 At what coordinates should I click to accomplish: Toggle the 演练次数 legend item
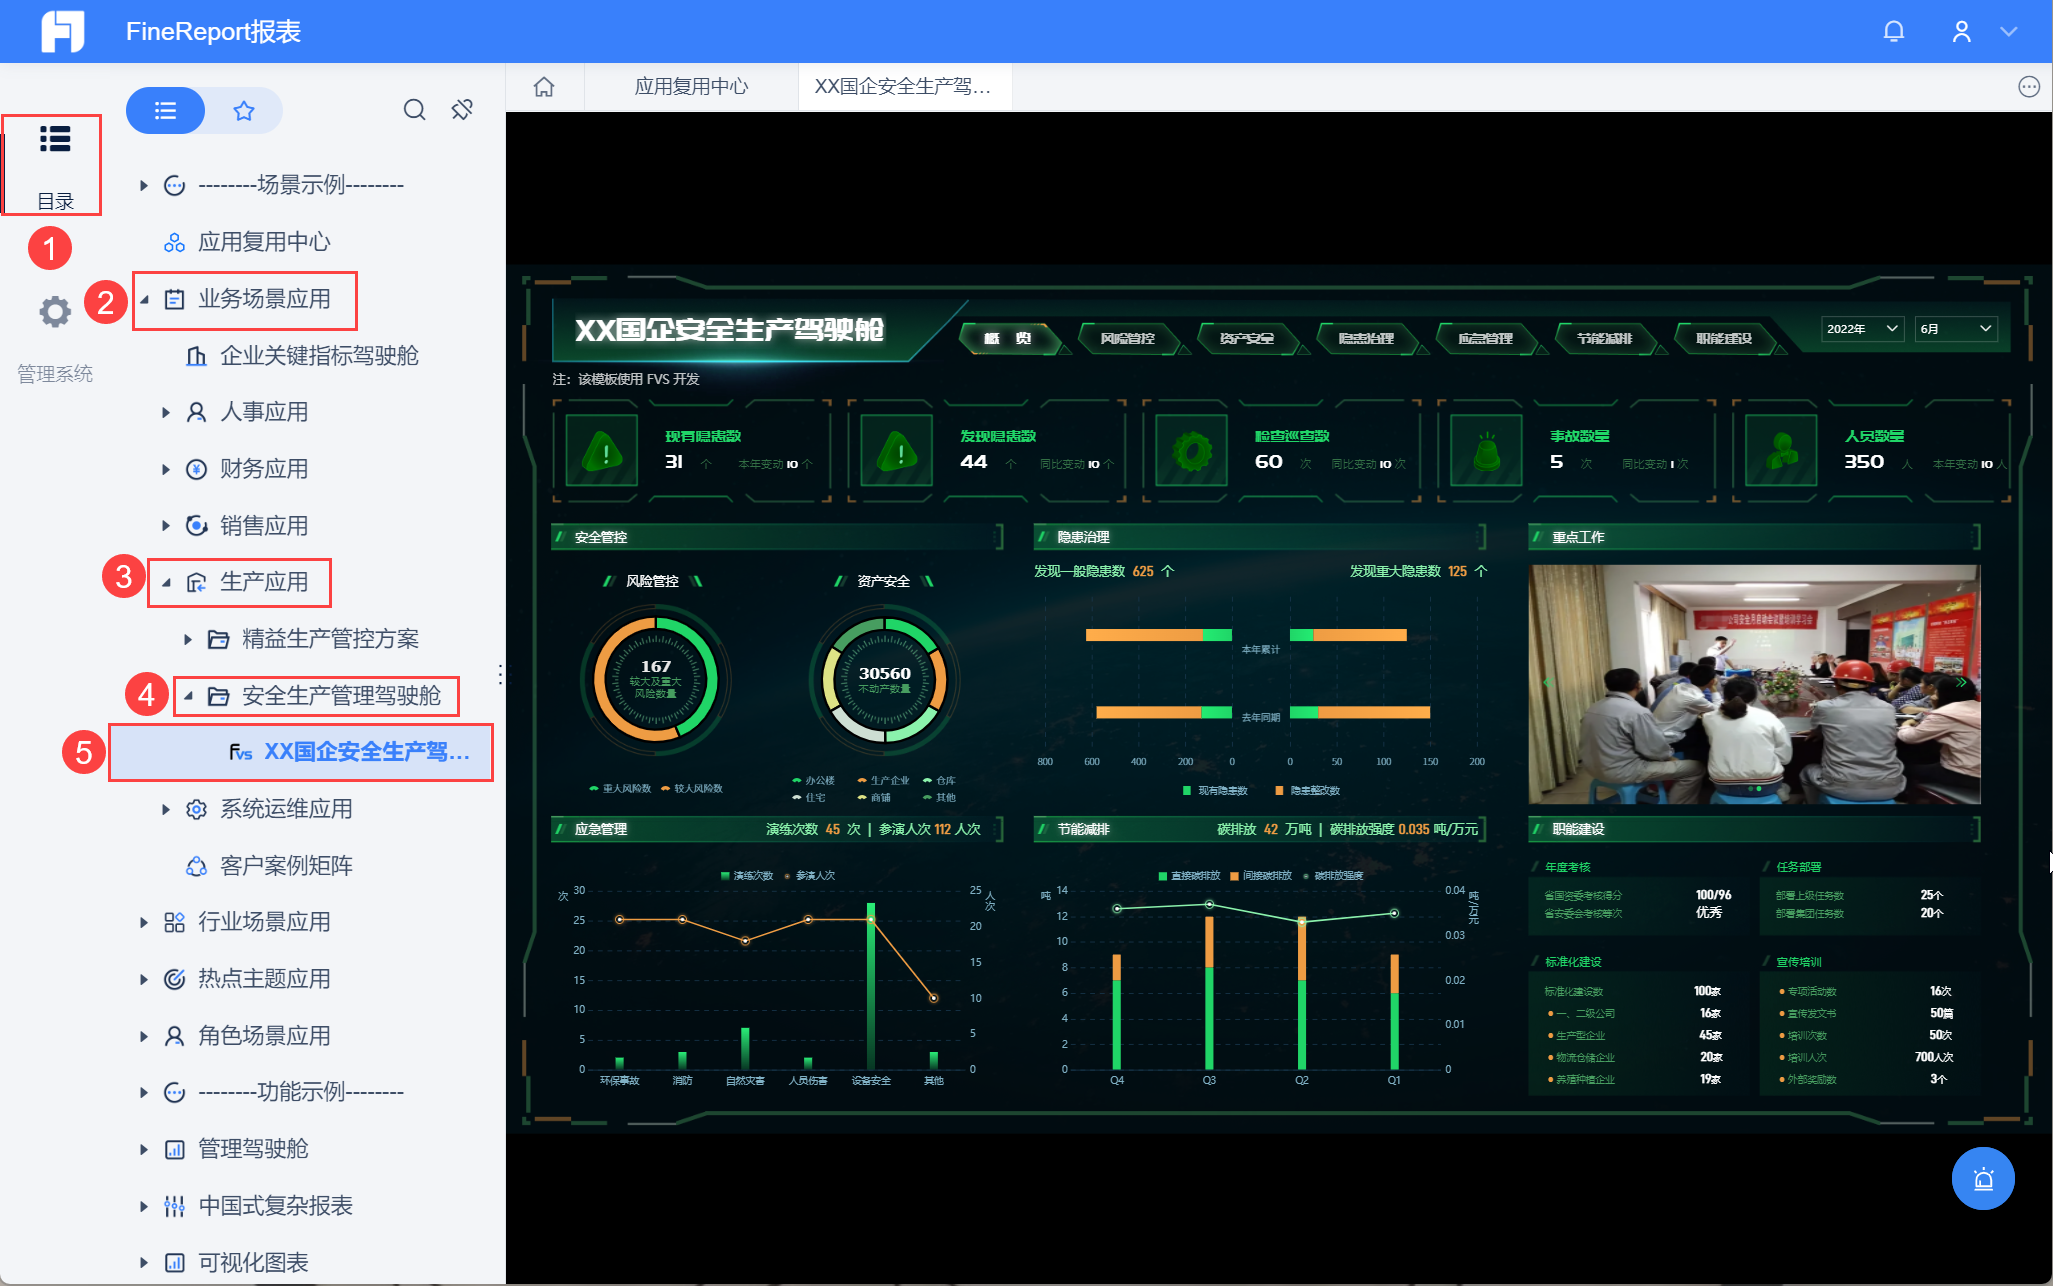tap(746, 875)
